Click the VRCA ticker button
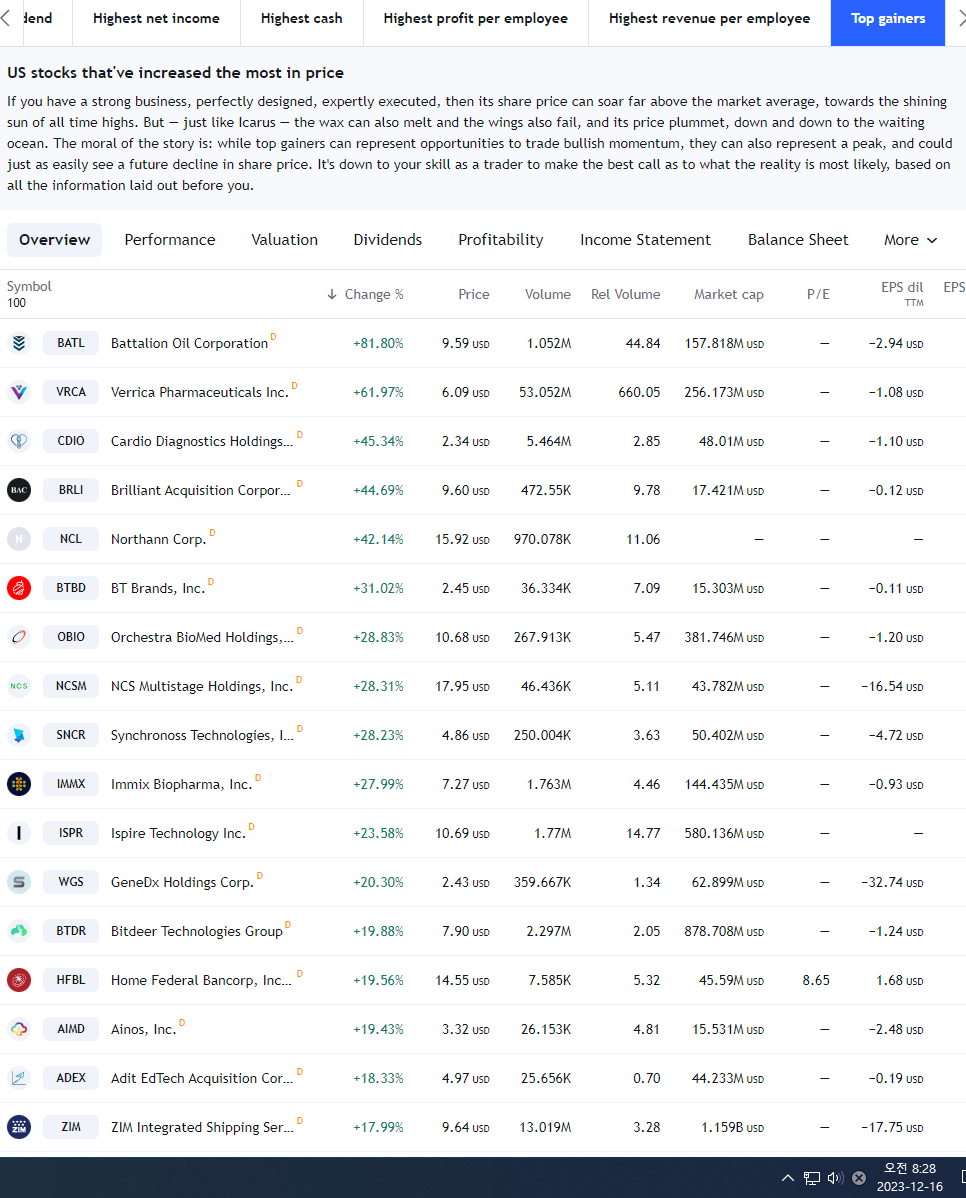This screenshot has width=966, height=1198. [71, 392]
